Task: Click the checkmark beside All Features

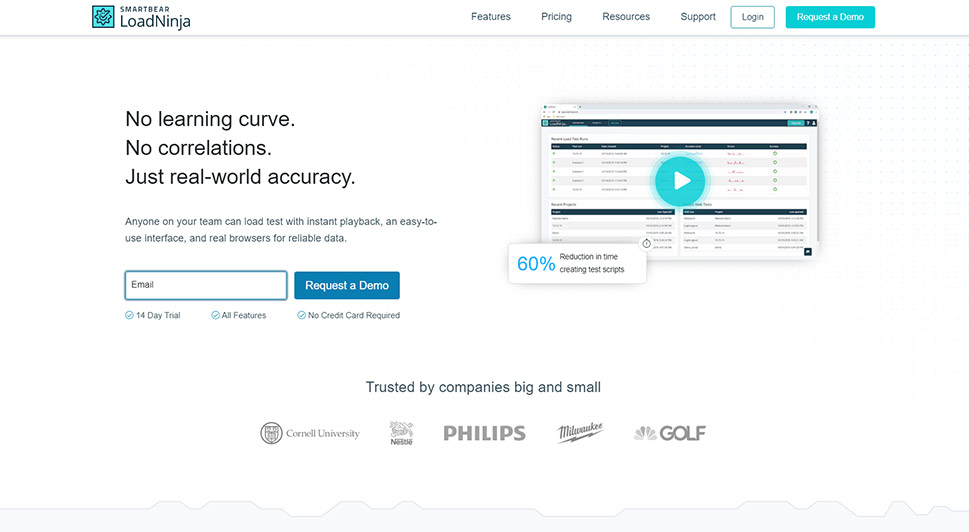Action: [x=215, y=315]
